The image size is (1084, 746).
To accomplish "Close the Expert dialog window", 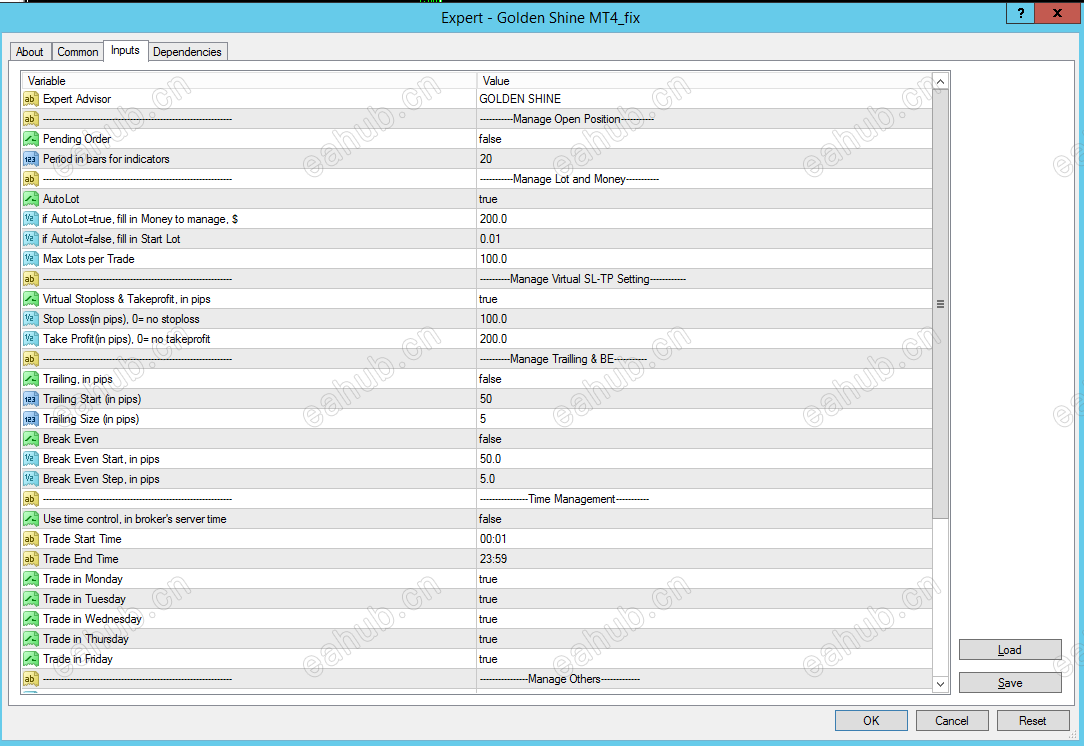I will (x=1058, y=13).
